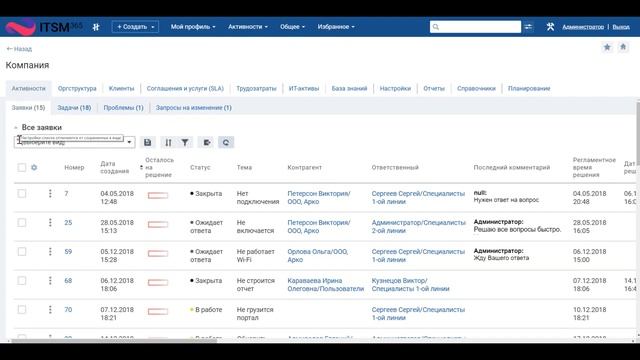Switch to Запросы на изменение (1) subtab
The width and height of the screenshot is (640, 360).
(x=193, y=108)
